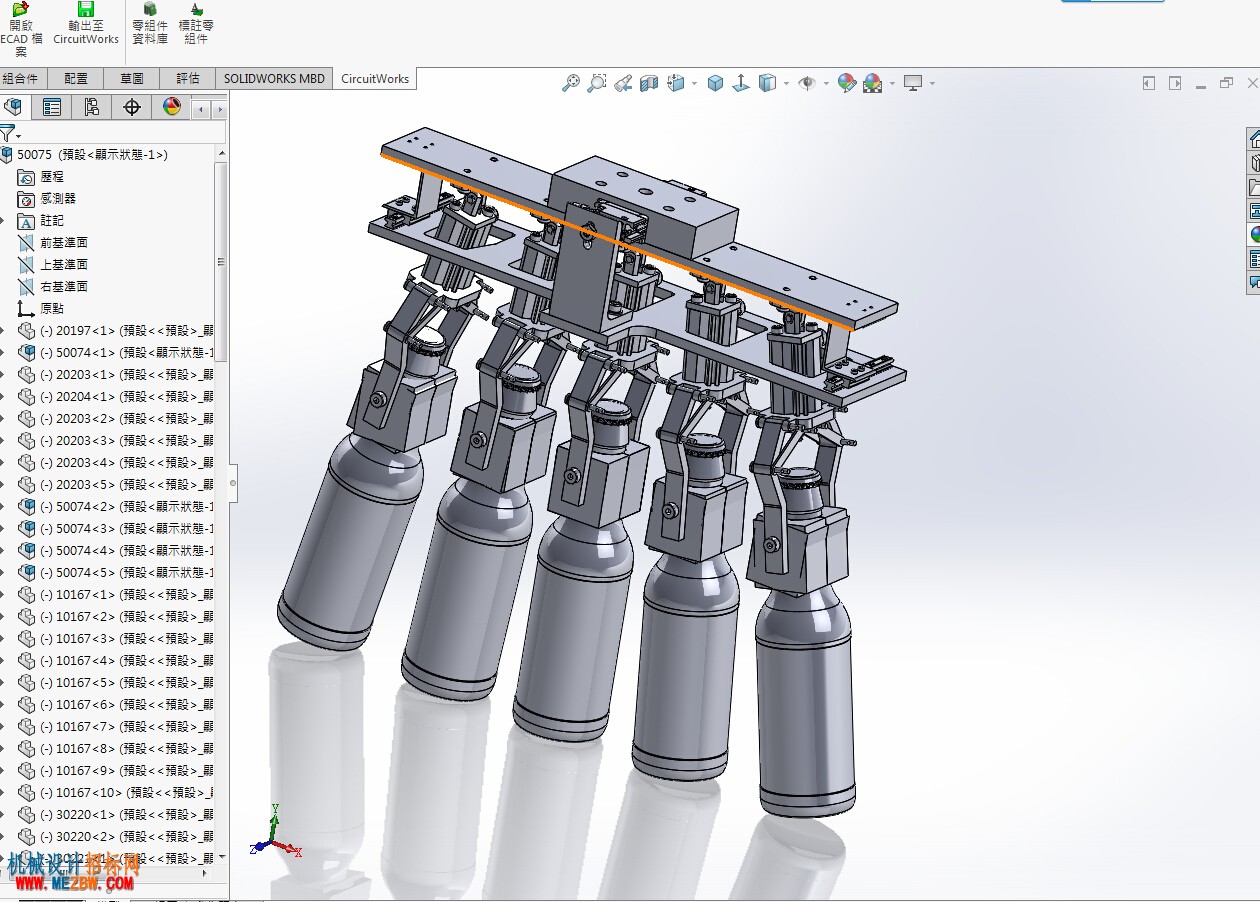Click the expand-right panel icon in viewport

pyautogui.click(x=1175, y=83)
